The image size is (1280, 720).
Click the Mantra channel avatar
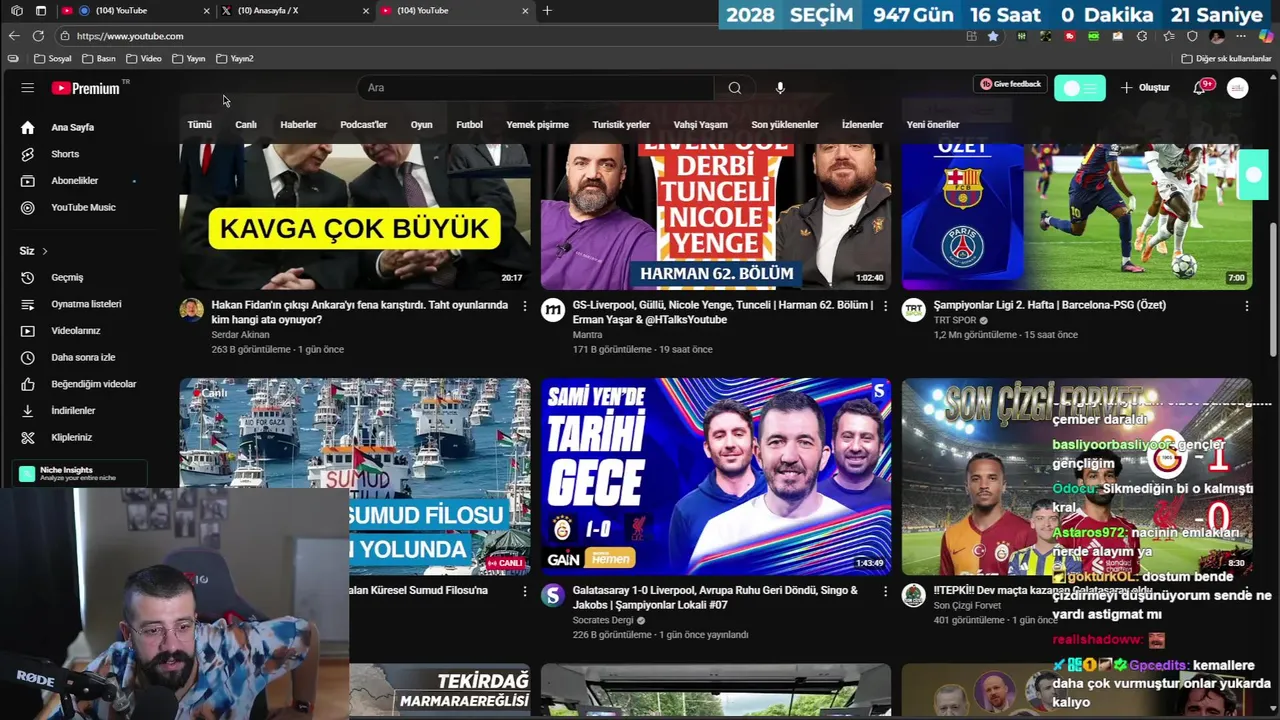point(553,310)
